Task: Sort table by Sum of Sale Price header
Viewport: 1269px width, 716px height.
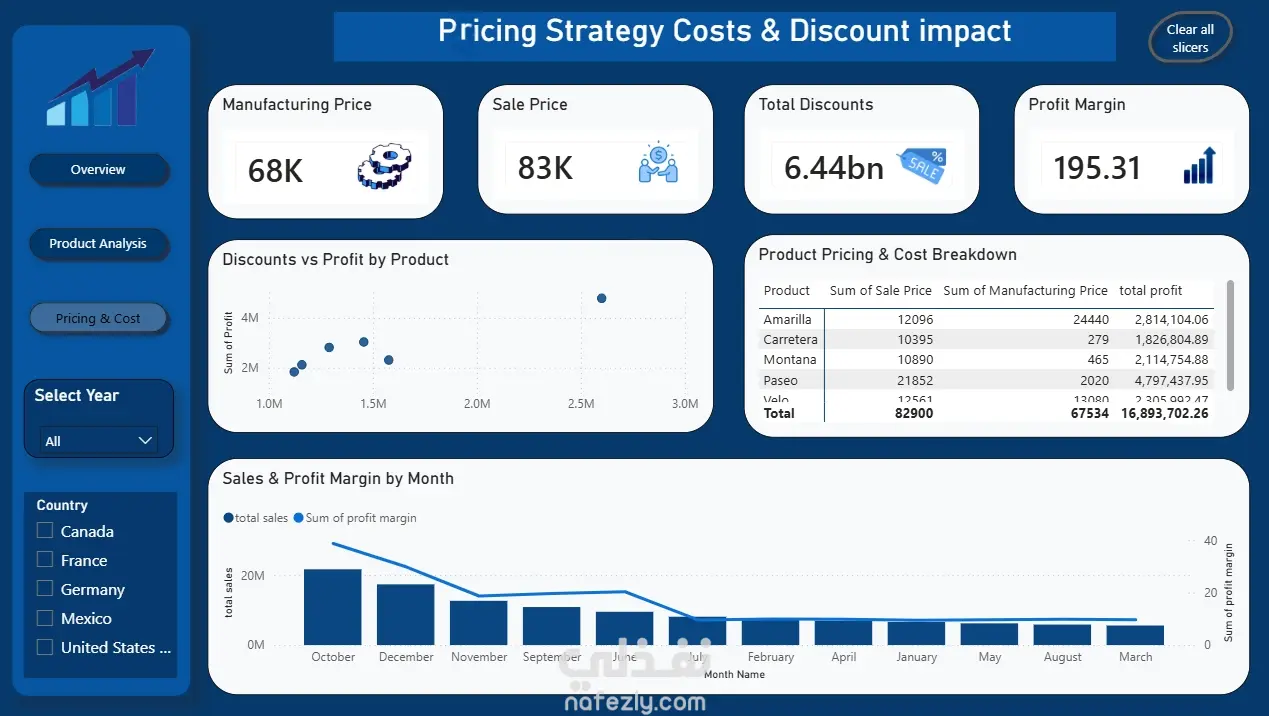Action: tap(881, 291)
